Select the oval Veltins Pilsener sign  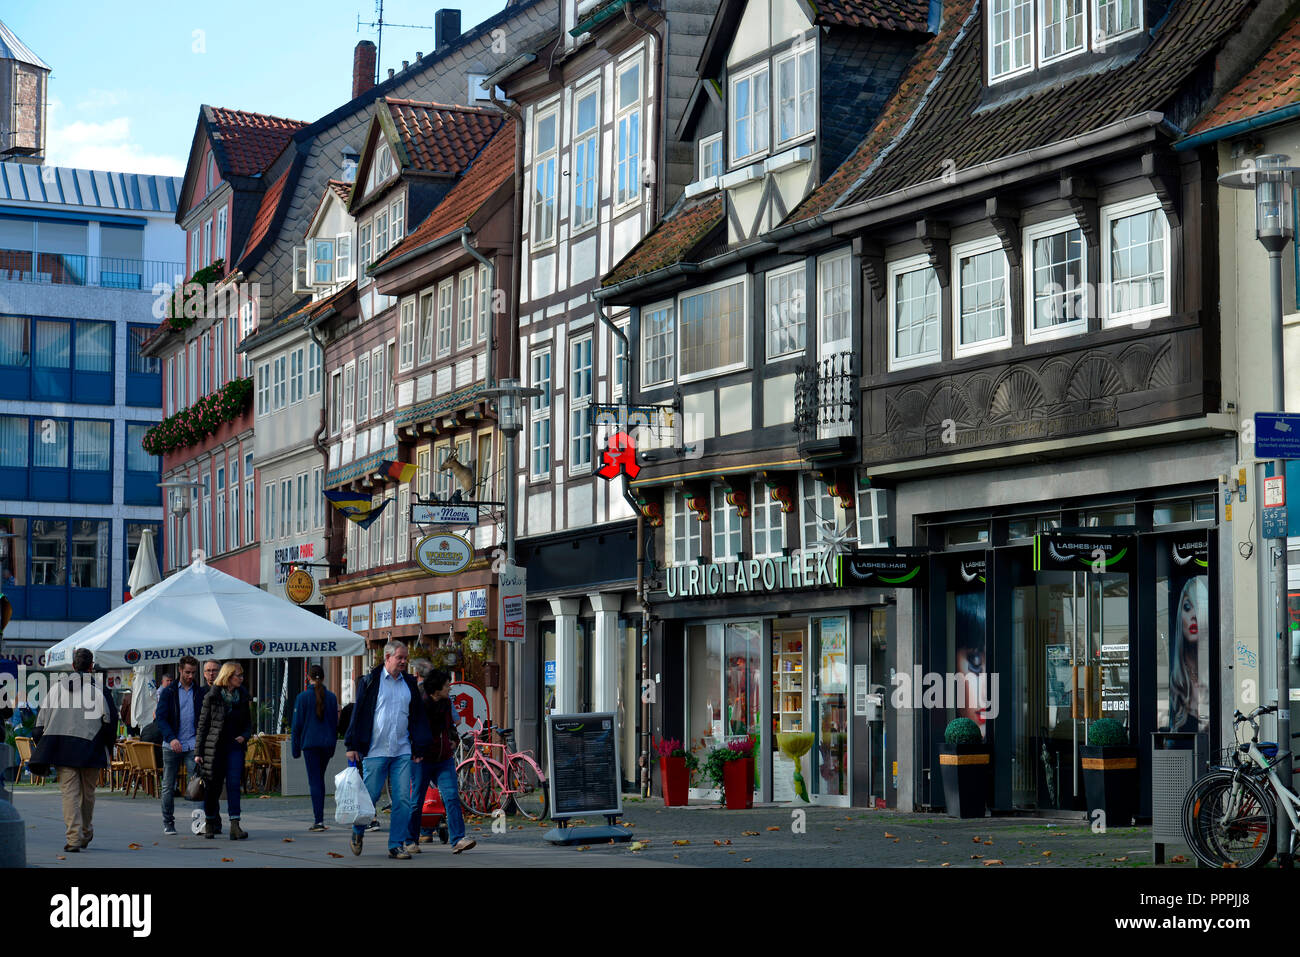pyautogui.click(x=443, y=553)
